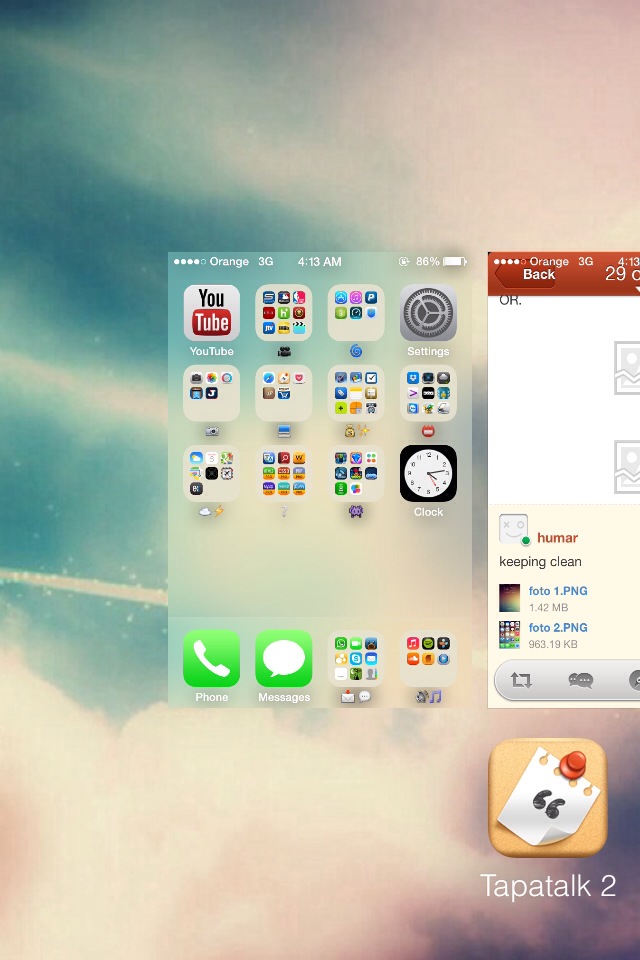Viewport: 640px width, 960px height.
Task: Open humar's username link
Action: (x=557, y=538)
